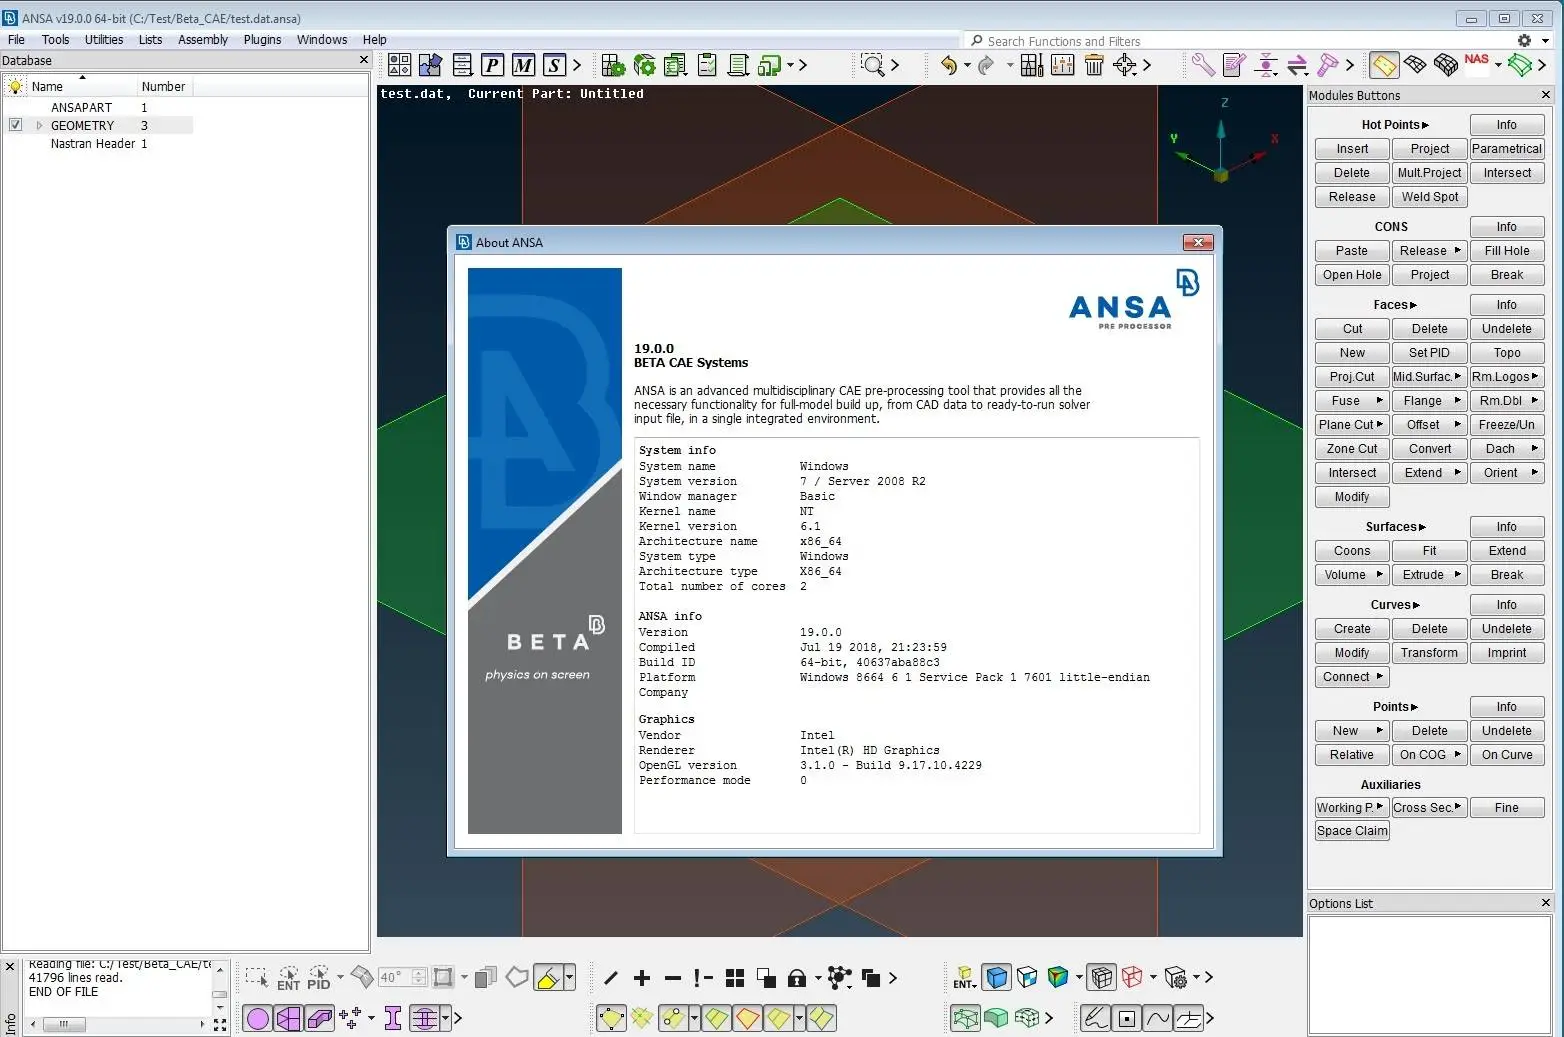Open the NAS deck dropdown arrow
The width and height of the screenshot is (1564, 1037).
coord(1497,65)
